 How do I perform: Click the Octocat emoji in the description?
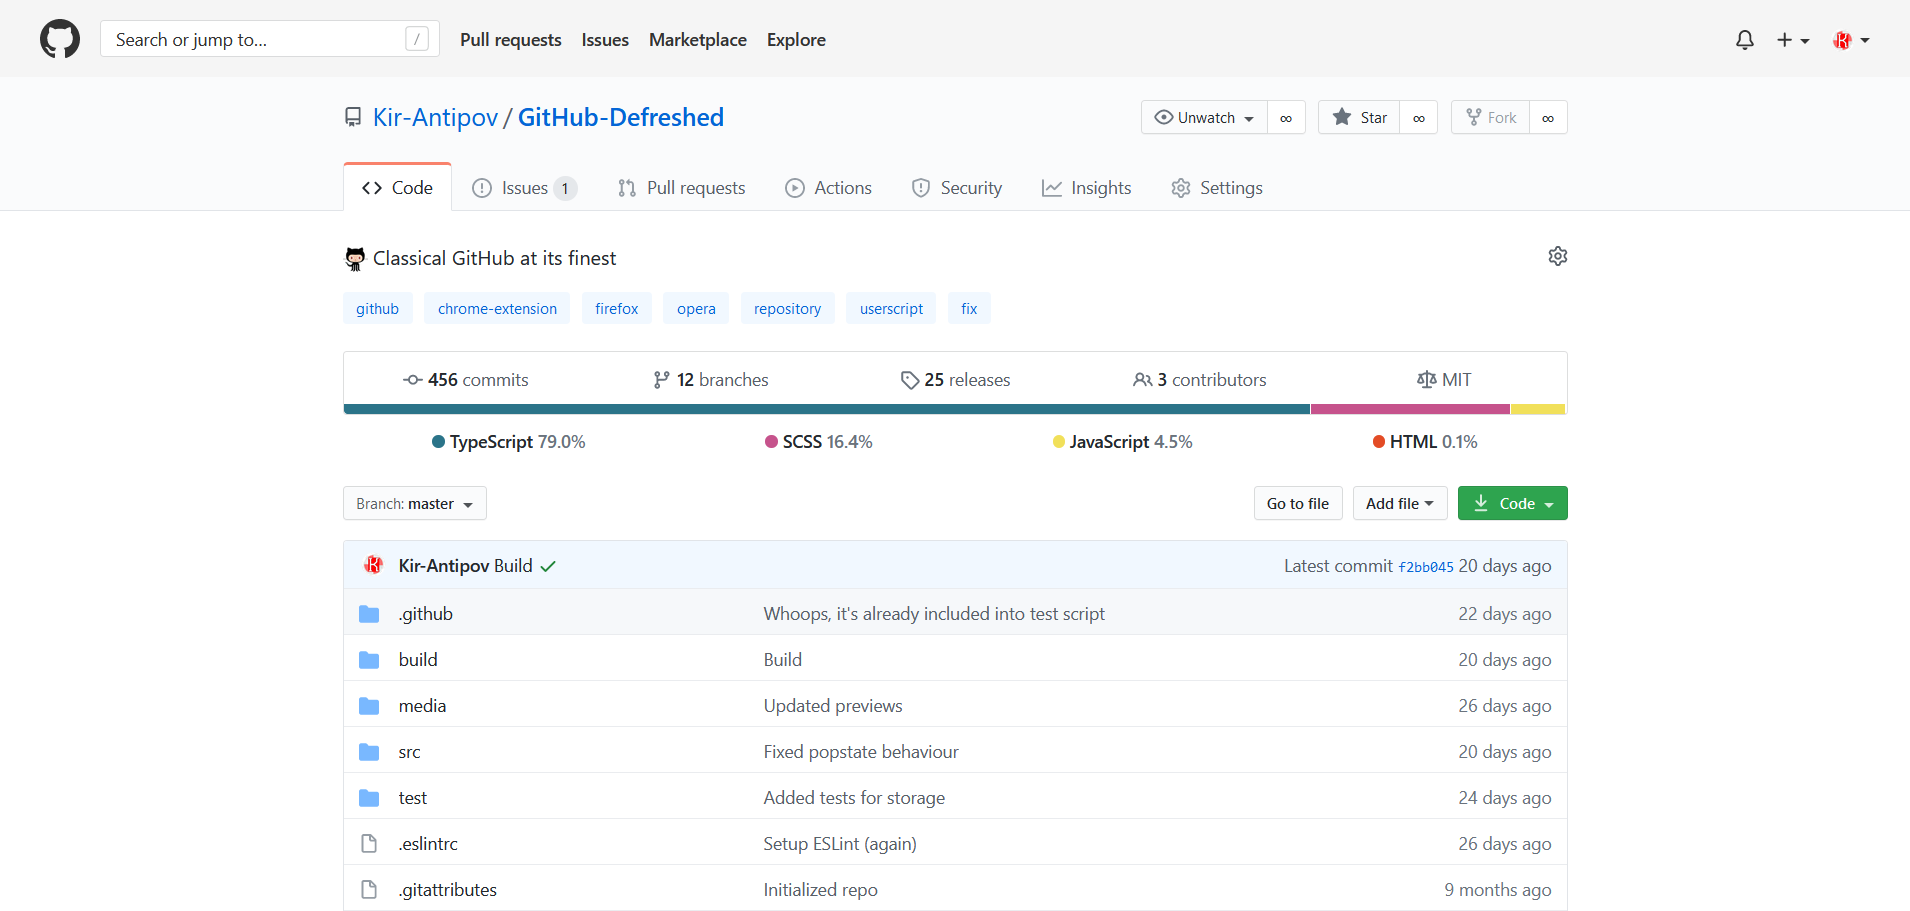click(355, 259)
